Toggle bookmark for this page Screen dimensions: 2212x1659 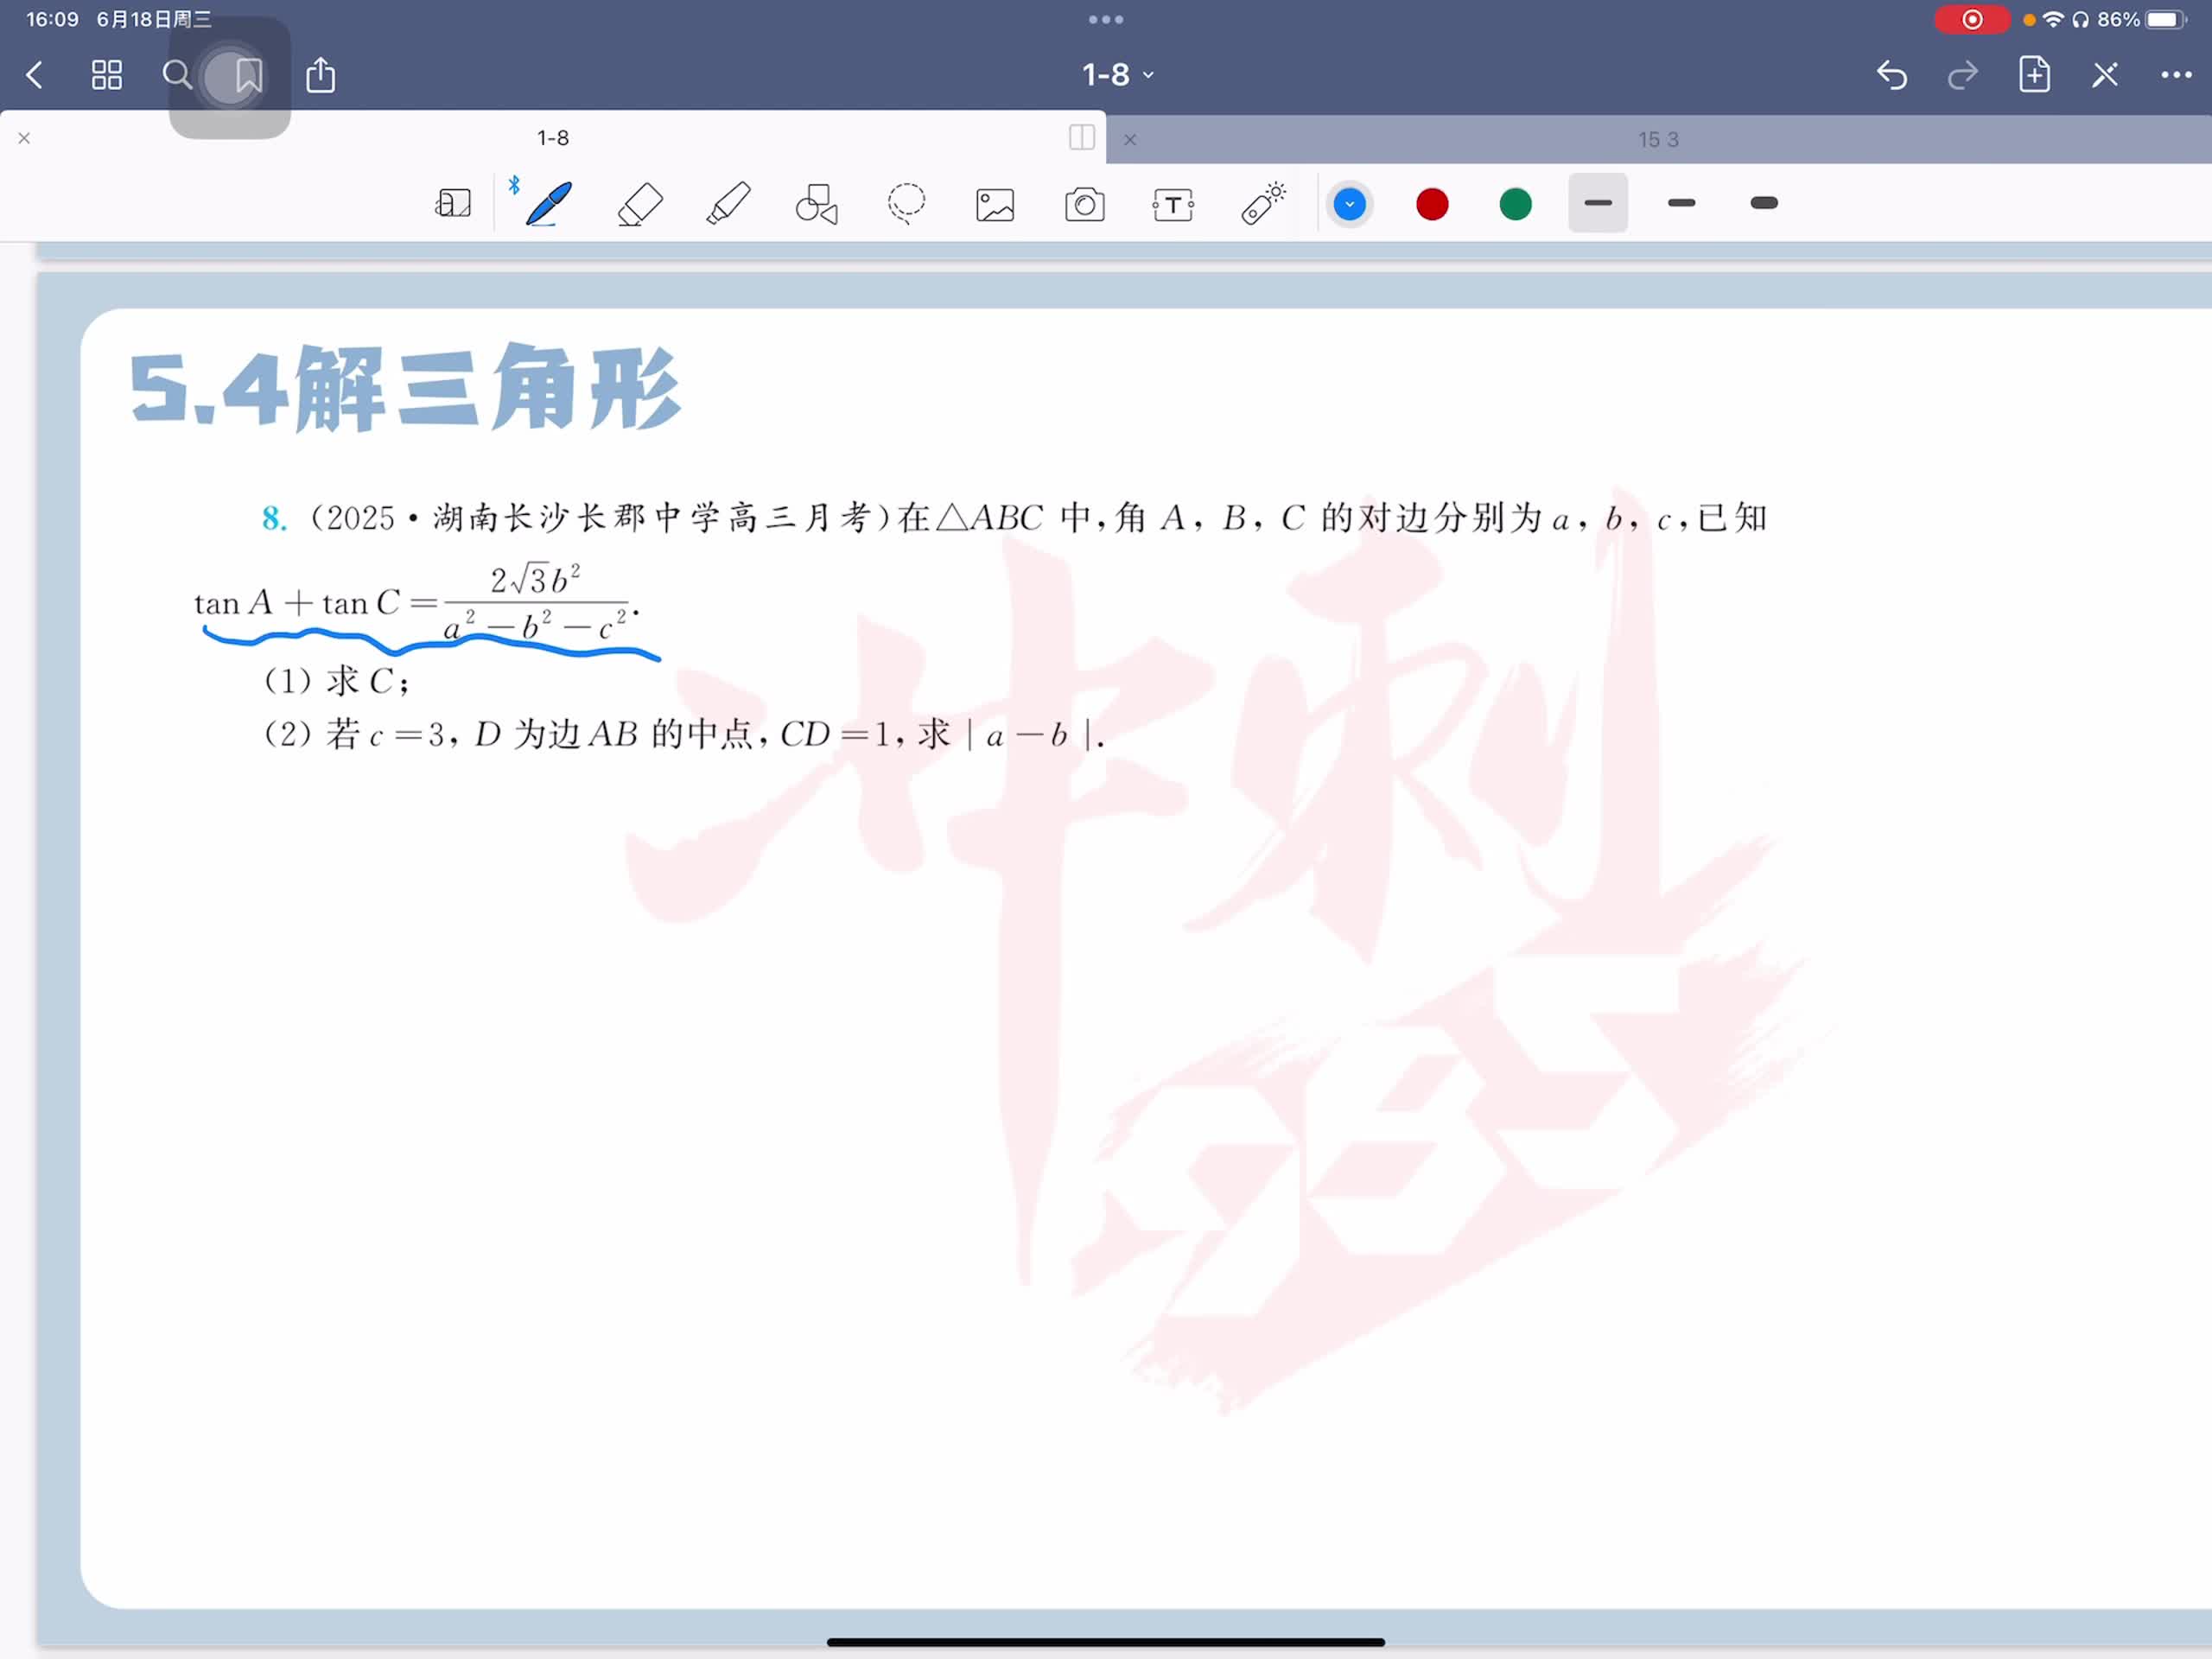(x=248, y=75)
